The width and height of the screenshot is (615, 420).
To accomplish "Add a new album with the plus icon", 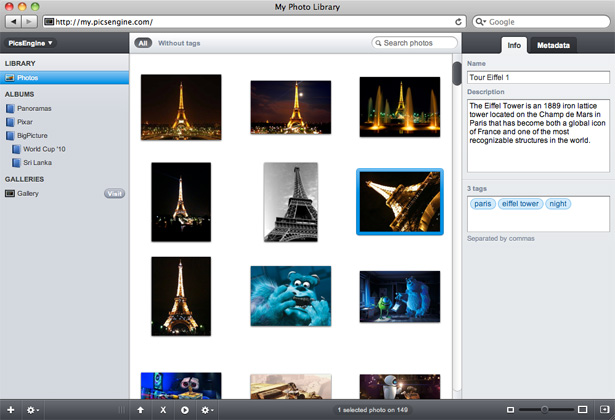I will pyautogui.click(x=11, y=410).
